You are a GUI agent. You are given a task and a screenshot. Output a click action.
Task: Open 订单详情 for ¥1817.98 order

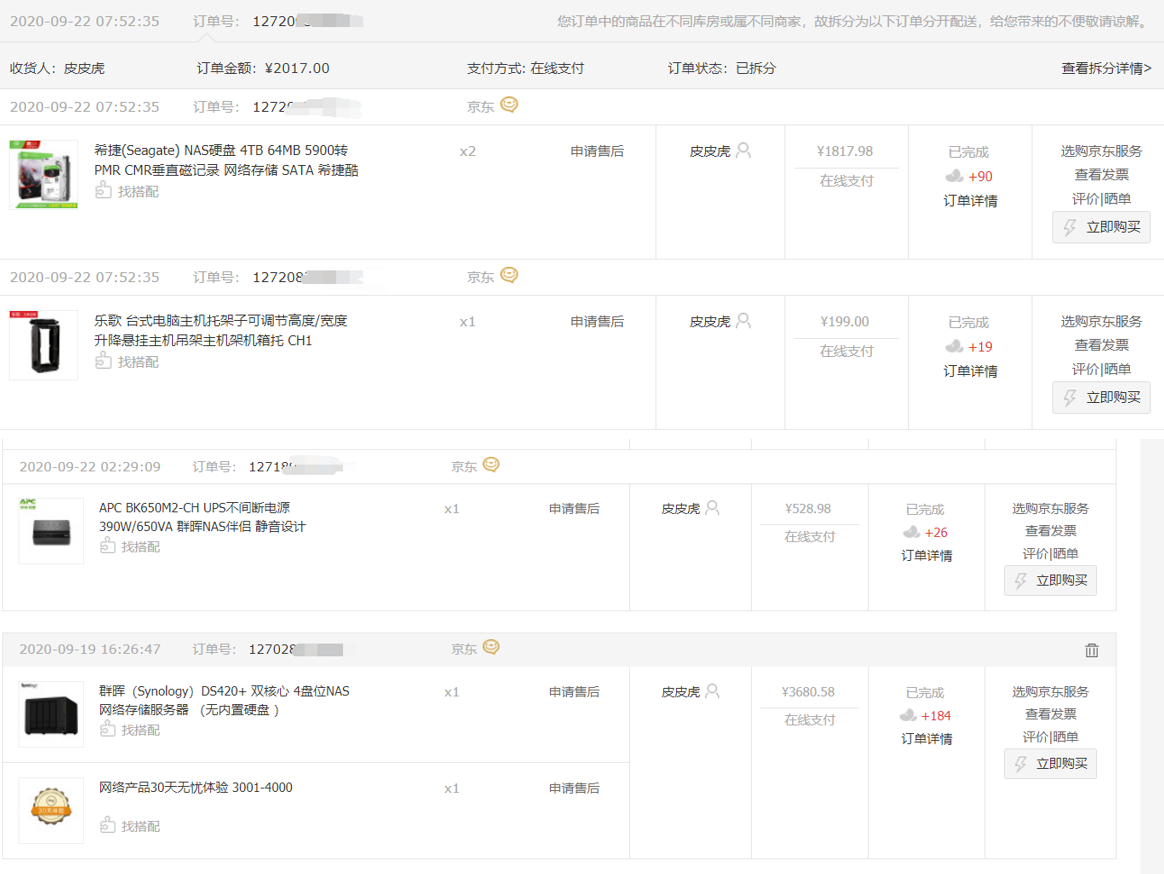pos(970,201)
